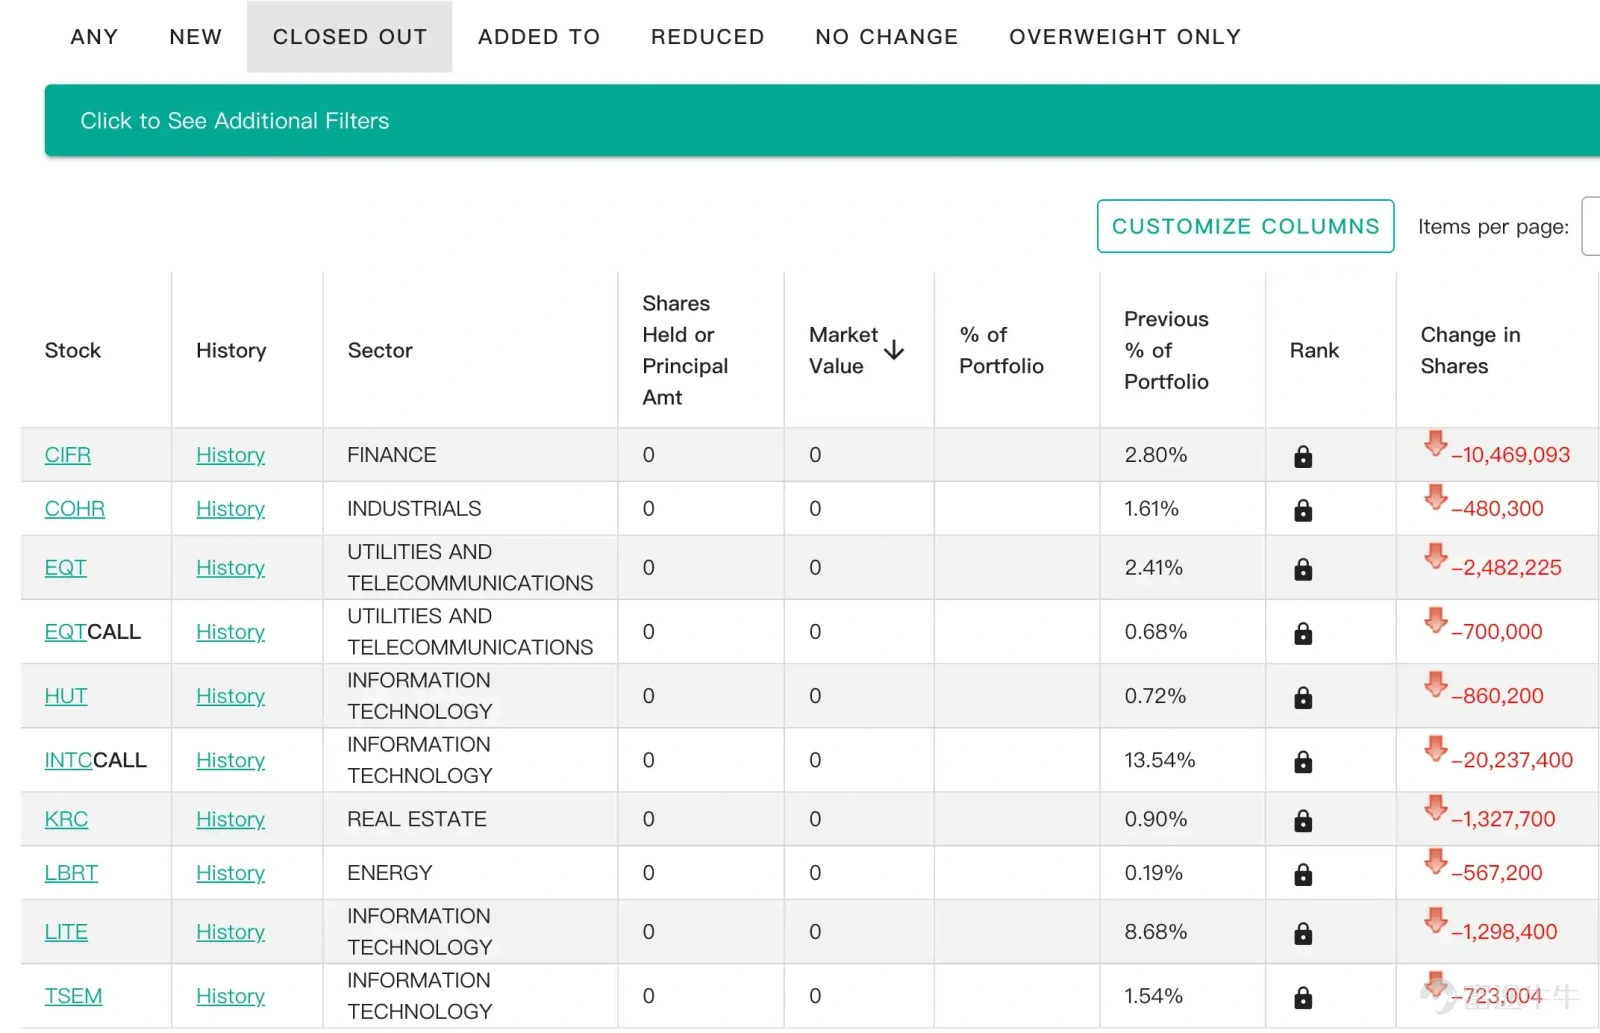
Task: Click red down arrow beside -700,000
Action: point(1435,620)
